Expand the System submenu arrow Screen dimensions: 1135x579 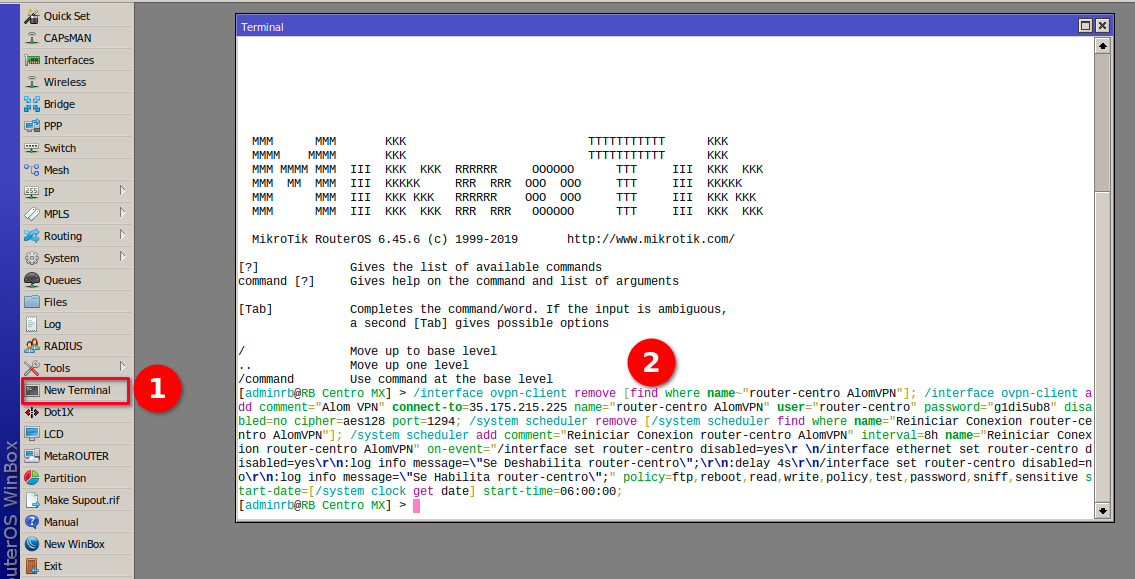tap(122, 257)
